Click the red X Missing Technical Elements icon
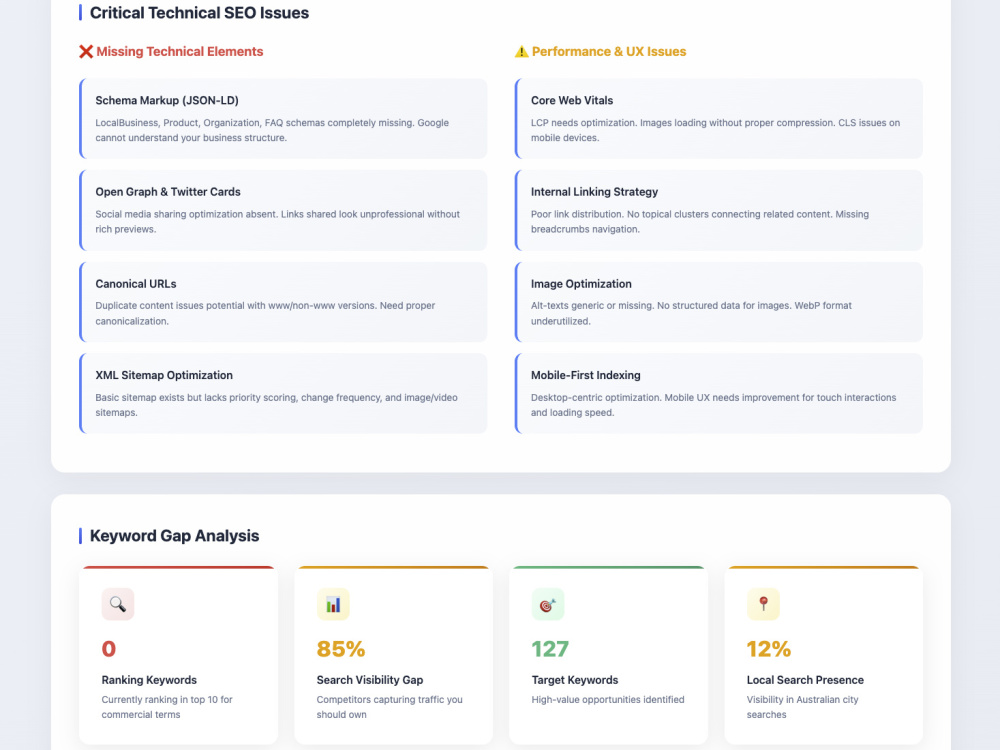 (86, 52)
